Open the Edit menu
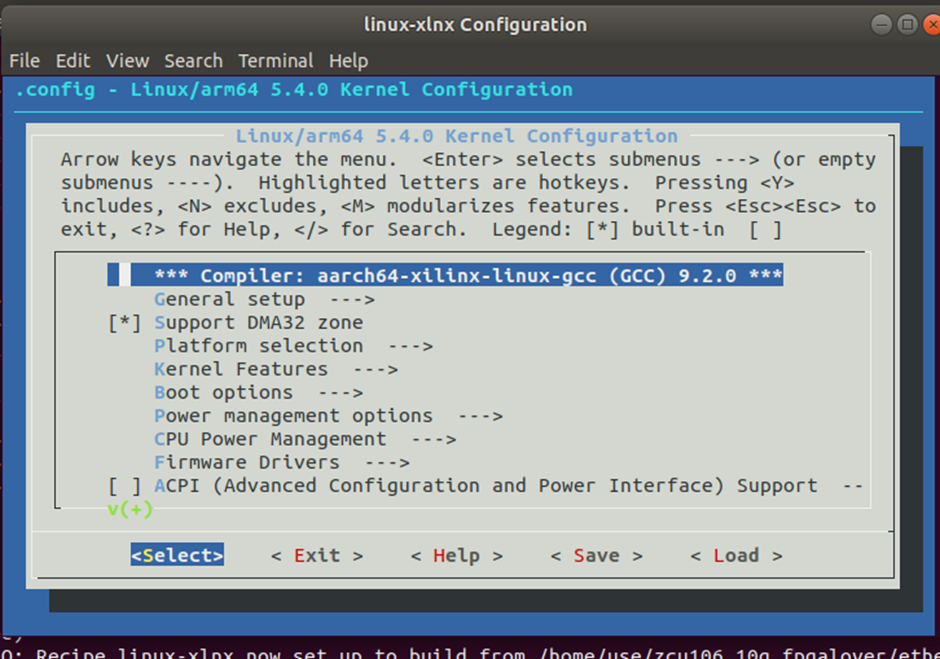The width and height of the screenshot is (940, 659). tap(73, 61)
